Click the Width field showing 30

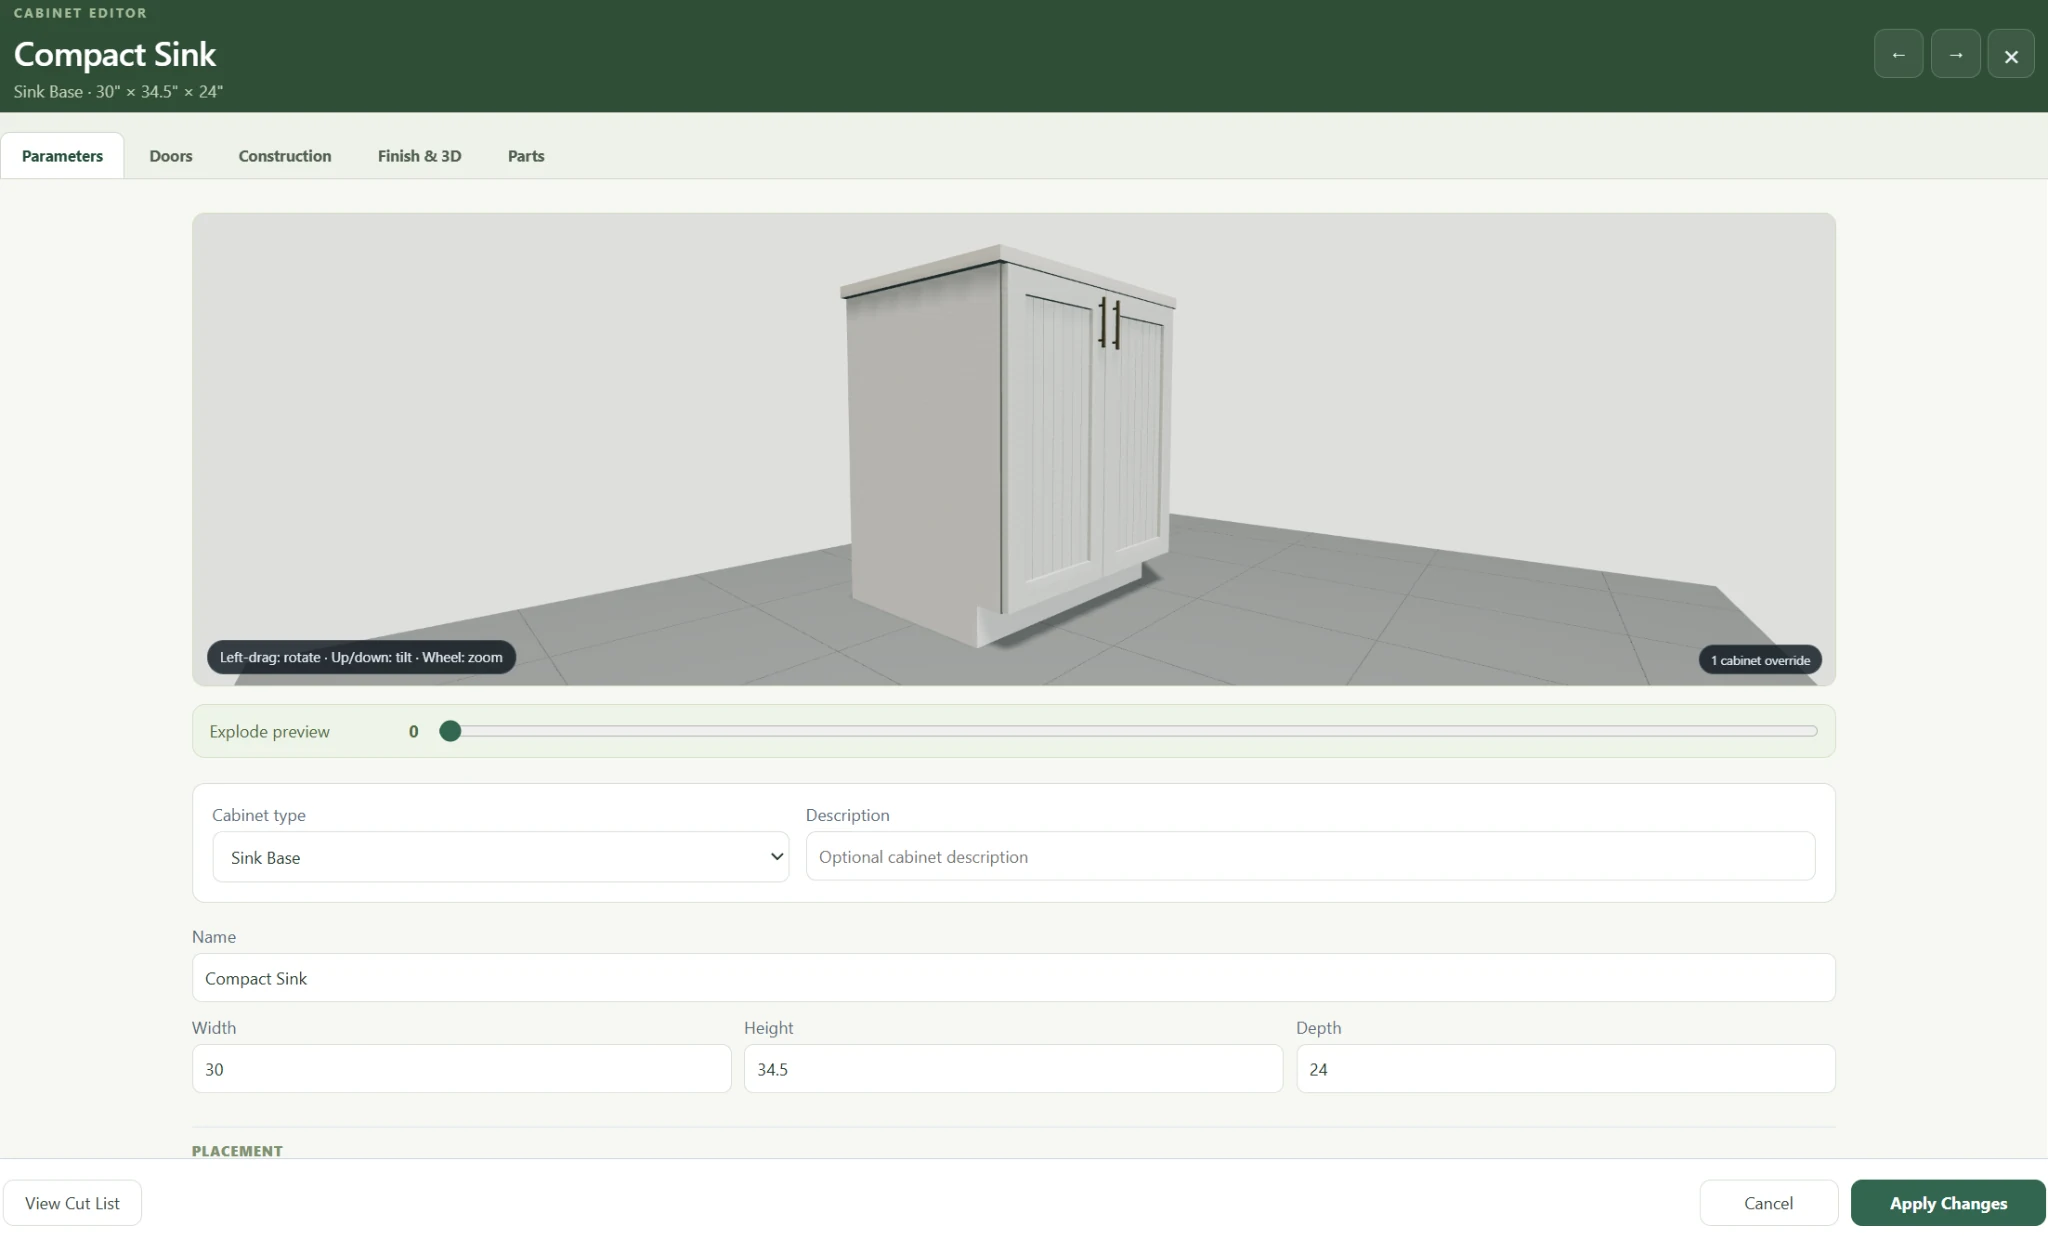[461, 1069]
